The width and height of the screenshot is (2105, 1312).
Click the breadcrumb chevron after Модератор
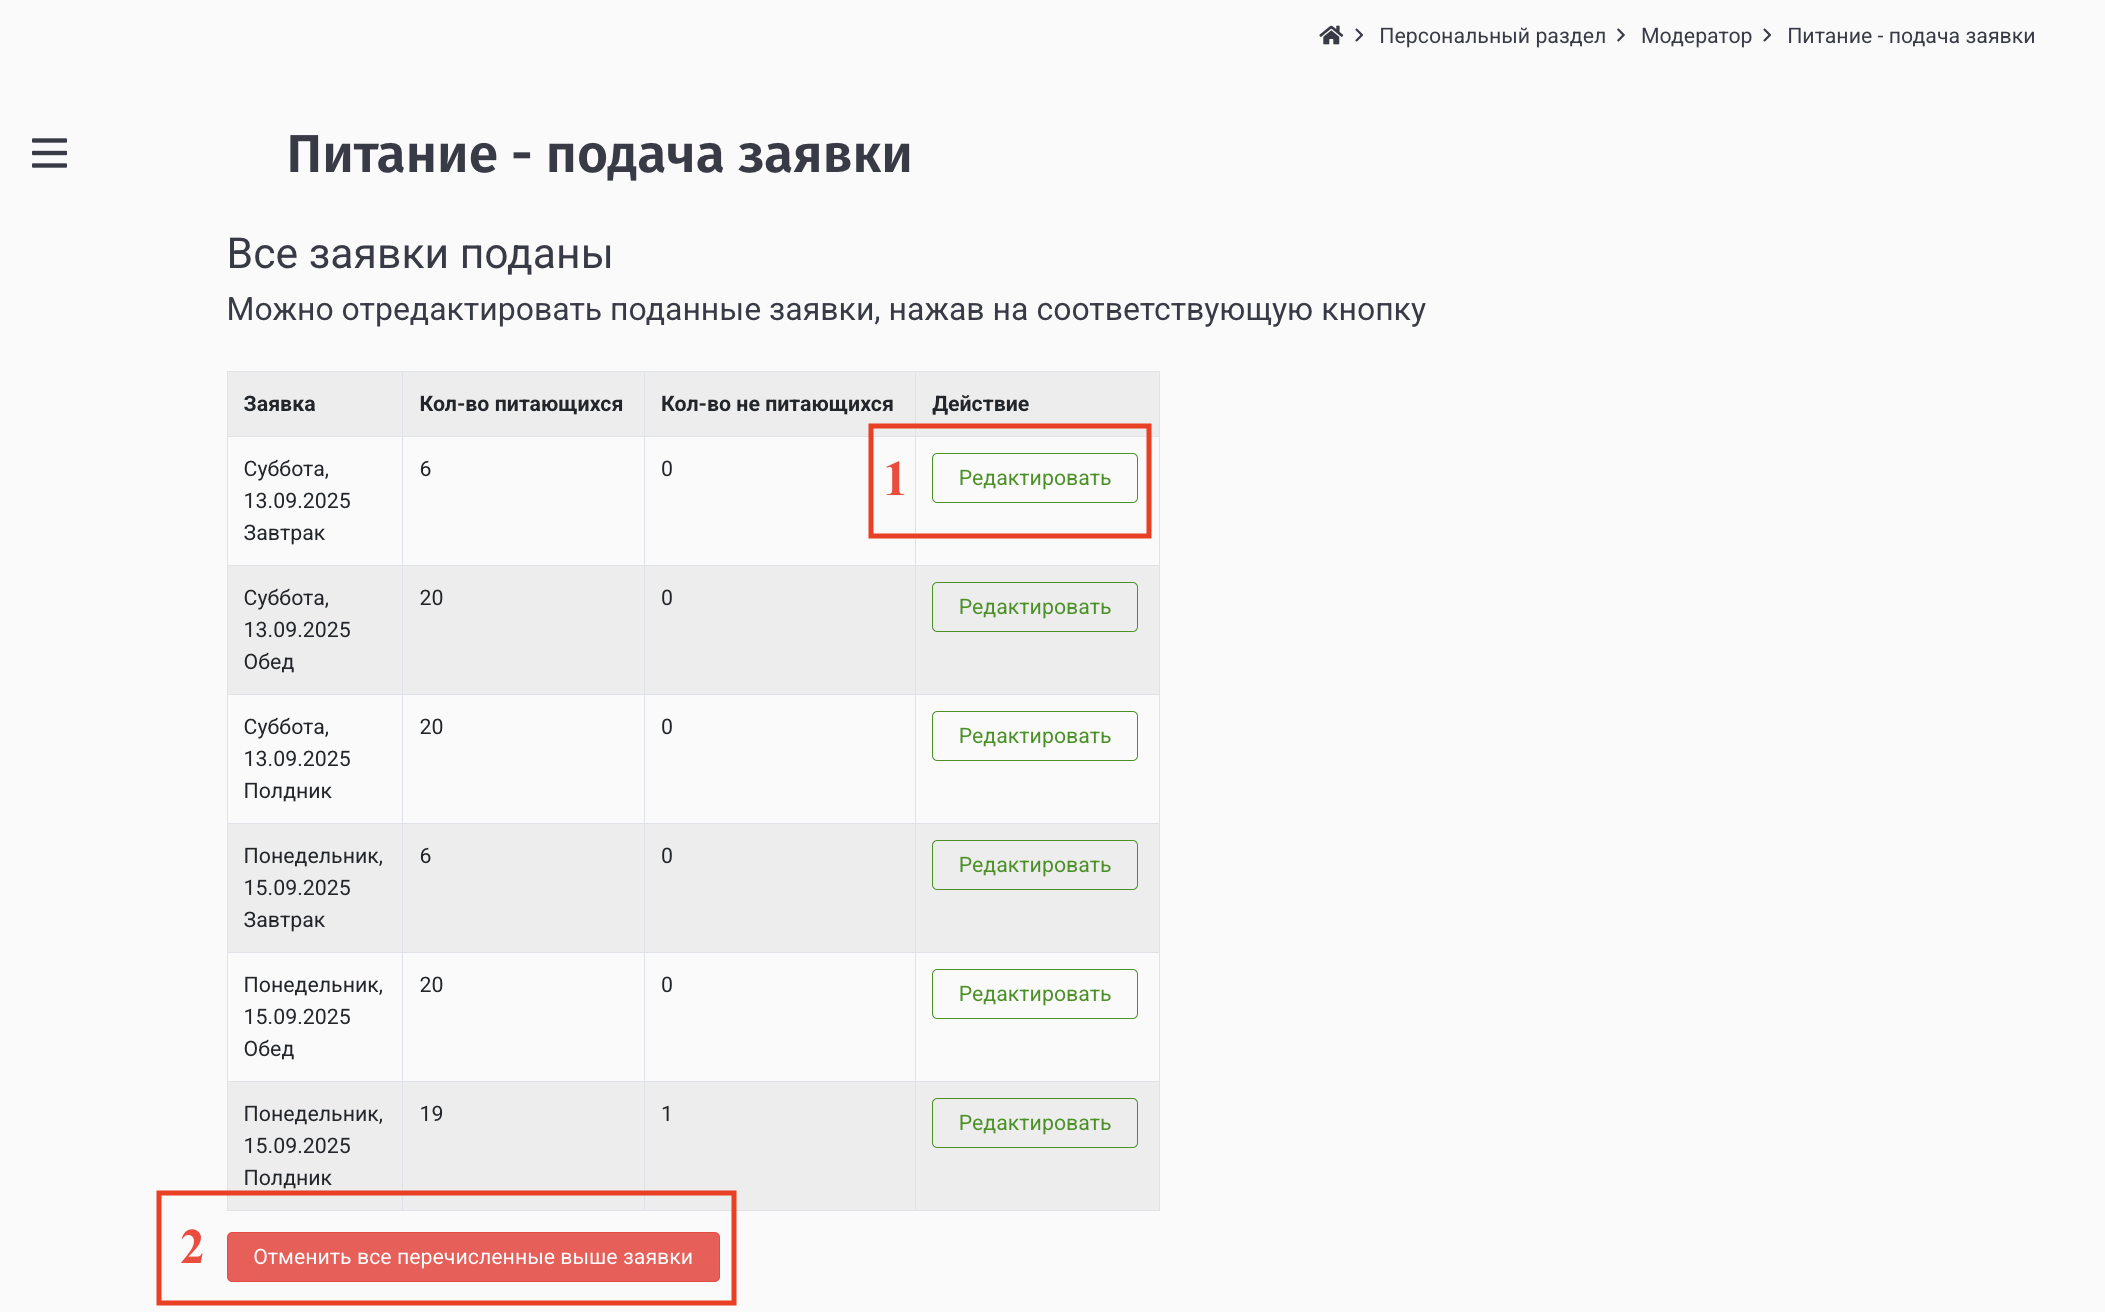click(1766, 35)
